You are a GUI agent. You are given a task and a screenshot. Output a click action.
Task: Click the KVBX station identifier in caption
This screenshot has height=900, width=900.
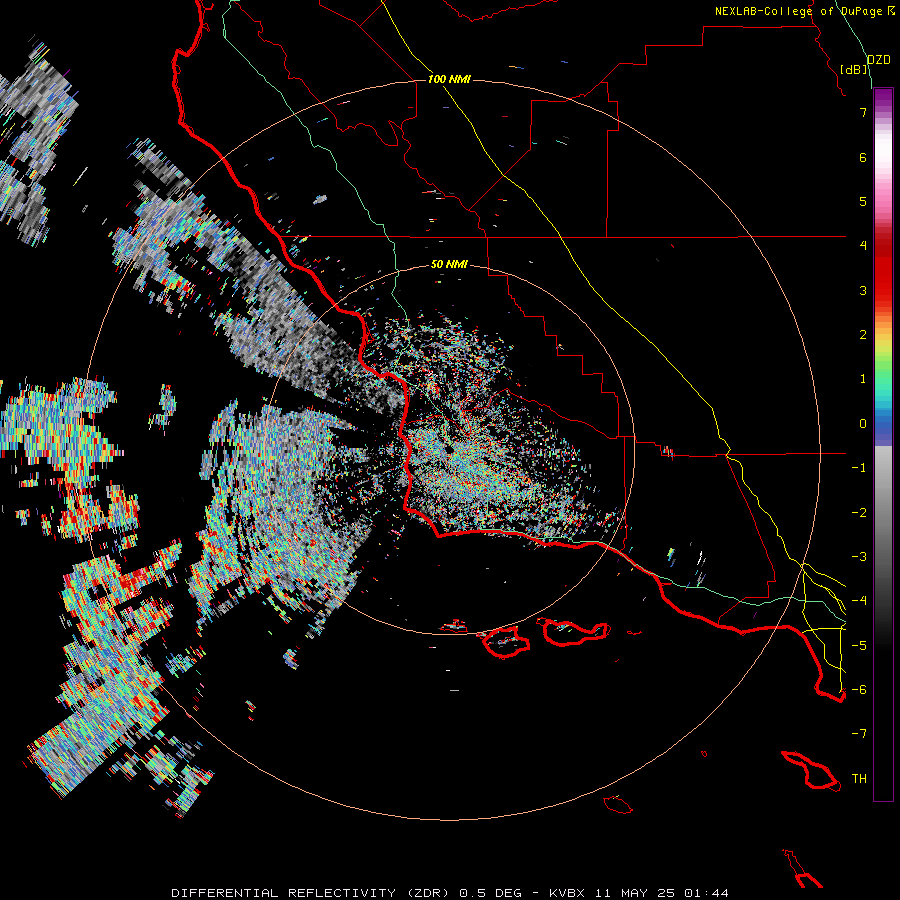click(x=568, y=893)
